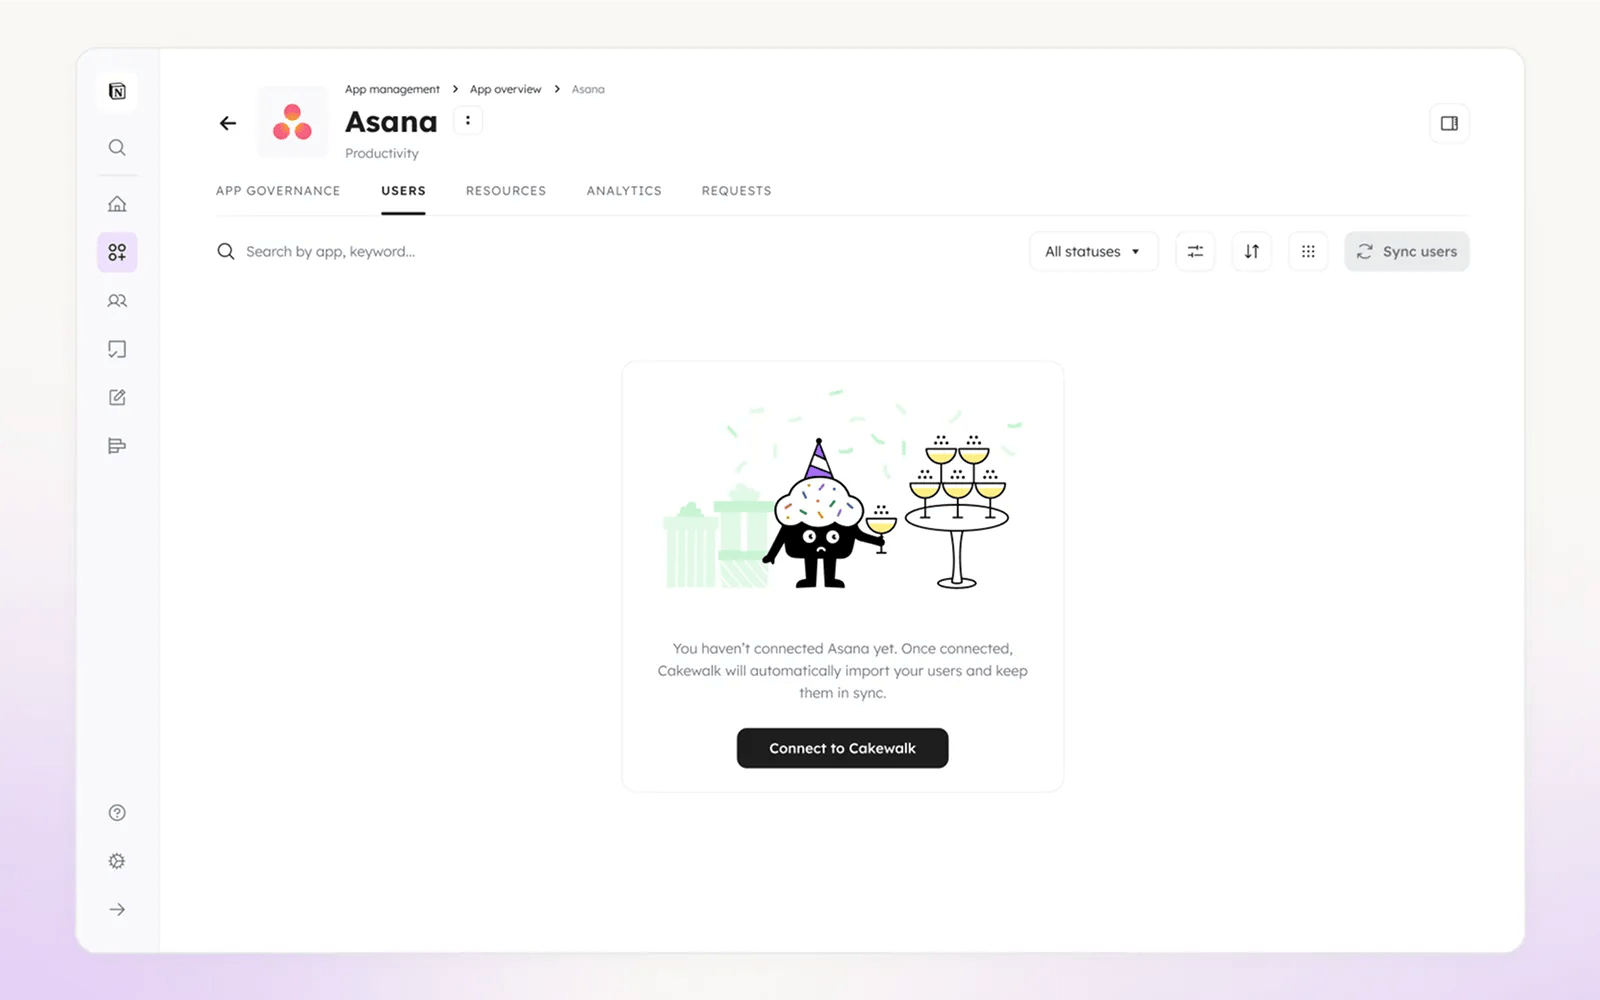The width and height of the screenshot is (1600, 1000).
Task: Navigate to App overview breadcrumb
Action: pos(505,89)
